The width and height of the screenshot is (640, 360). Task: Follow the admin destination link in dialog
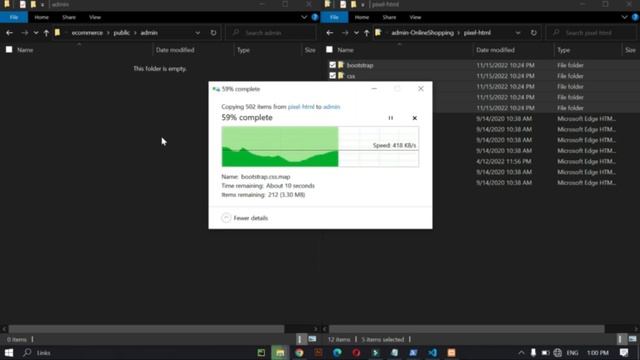[x=331, y=107]
